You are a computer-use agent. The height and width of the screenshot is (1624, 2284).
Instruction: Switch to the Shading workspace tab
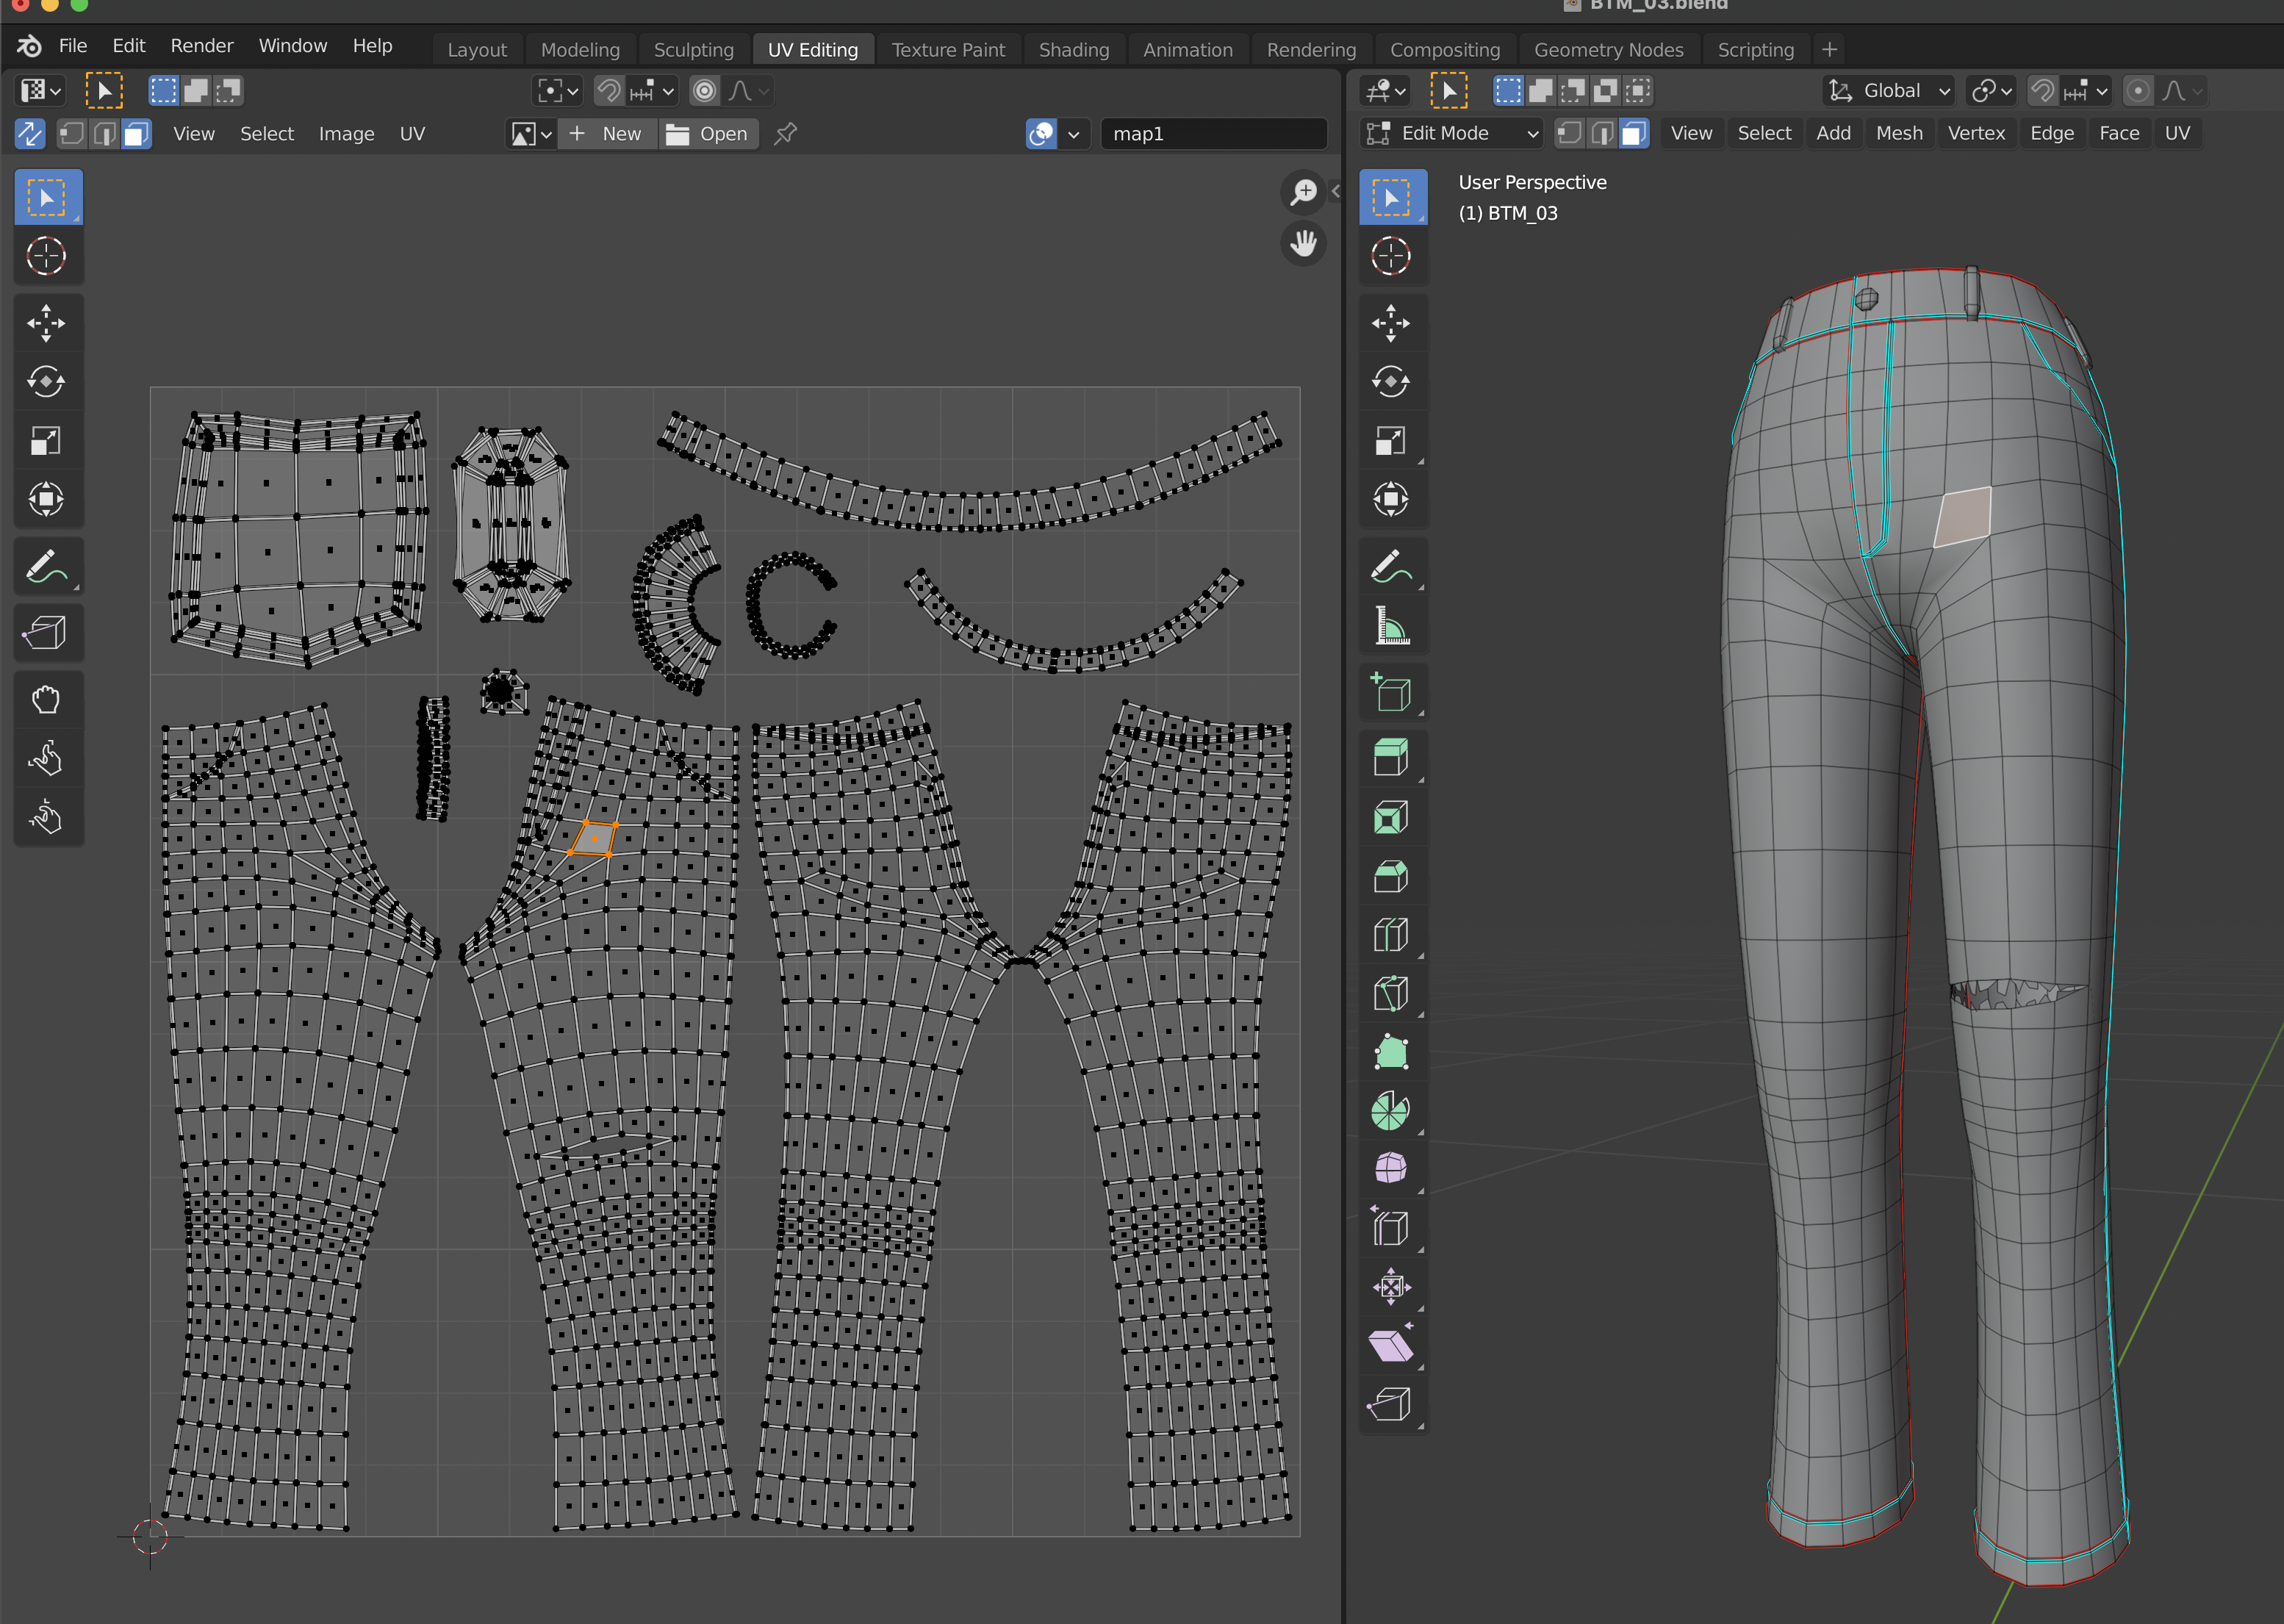tap(1074, 49)
